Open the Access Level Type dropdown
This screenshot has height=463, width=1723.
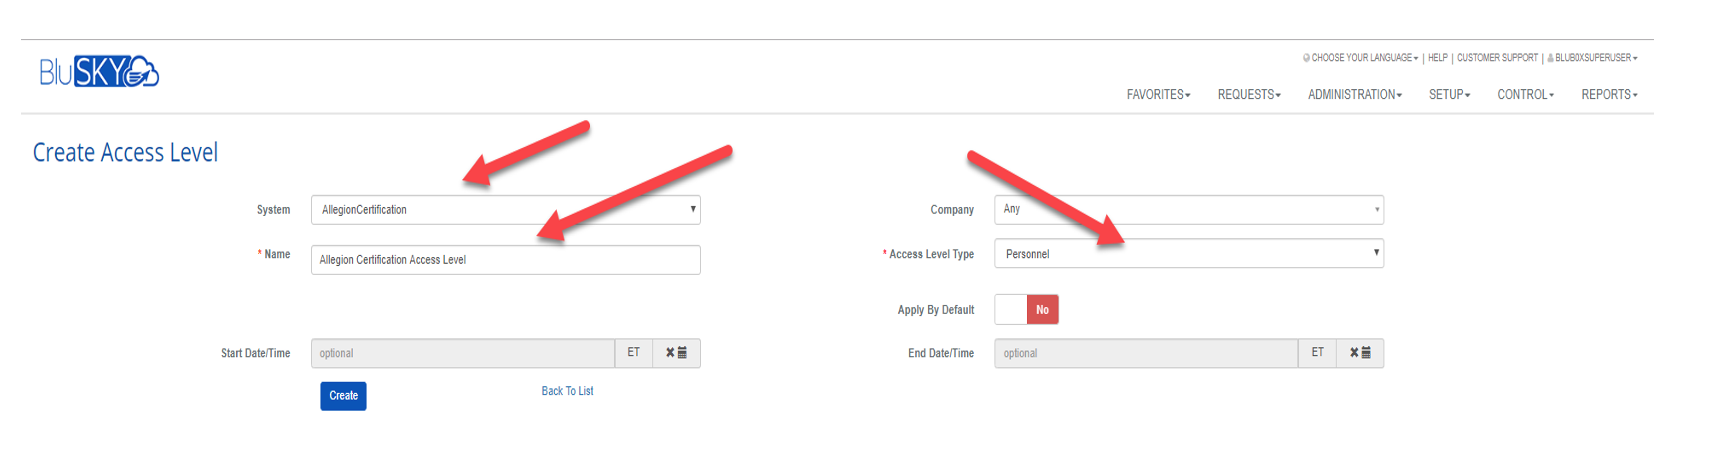coord(1188,254)
